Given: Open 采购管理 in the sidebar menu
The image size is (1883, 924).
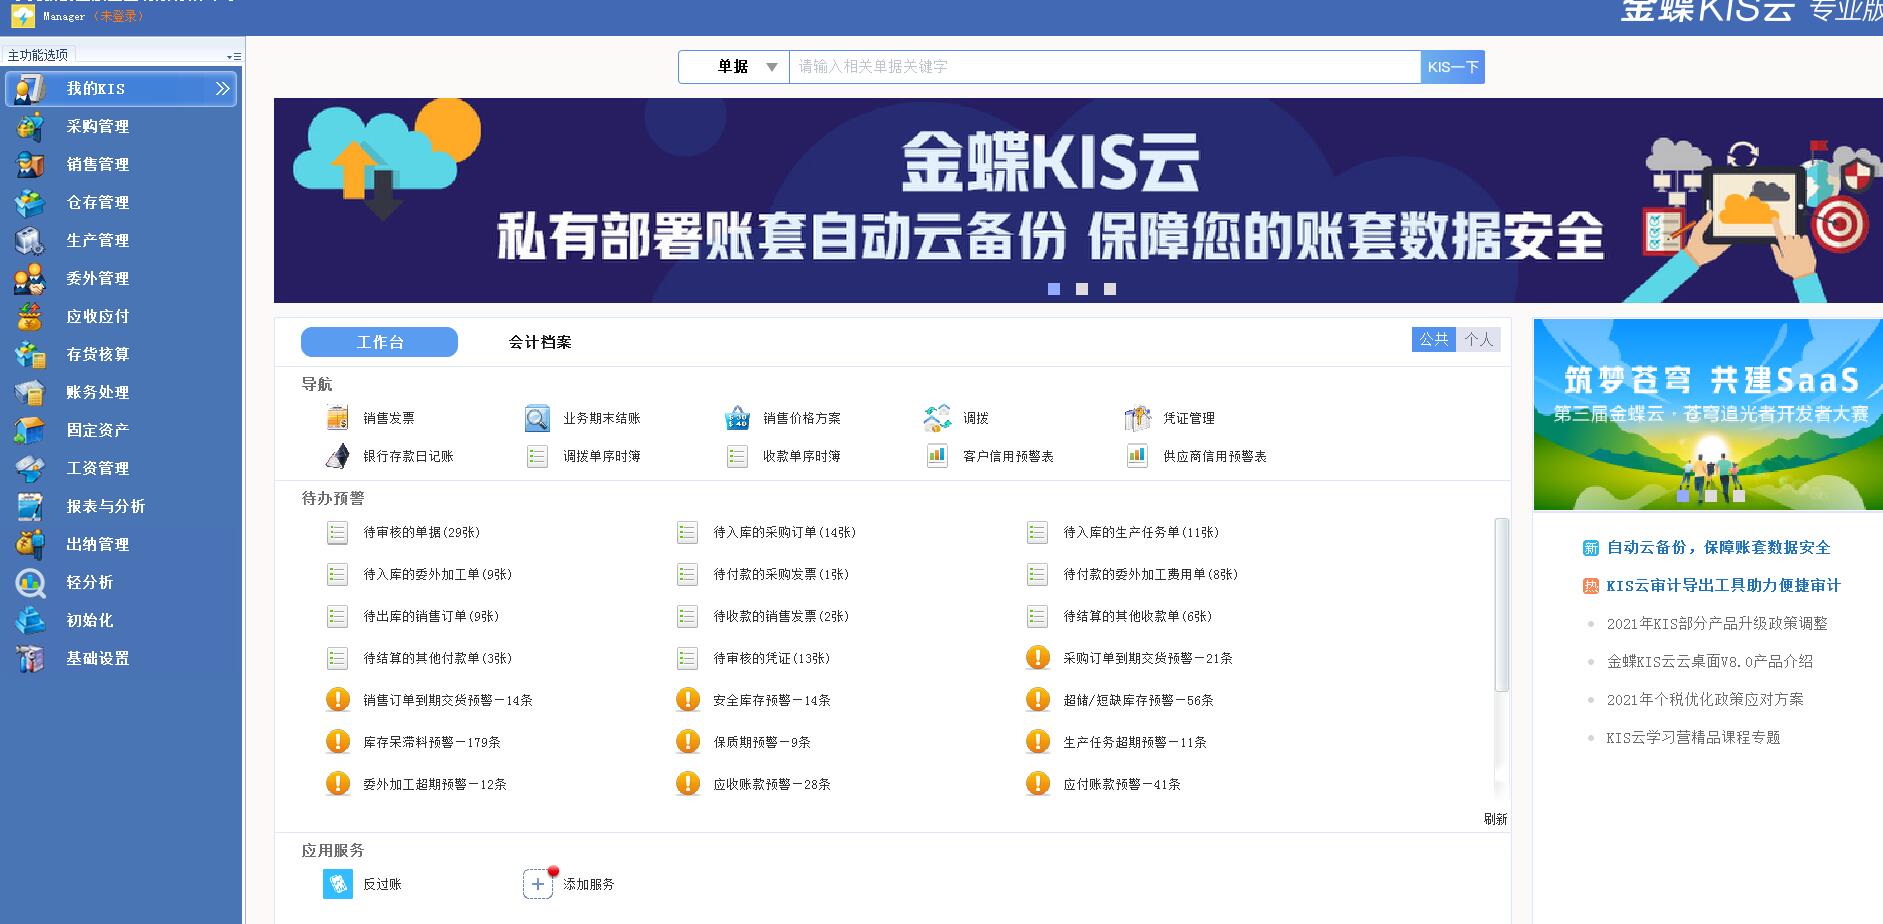Looking at the screenshot, I should click(x=98, y=127).
